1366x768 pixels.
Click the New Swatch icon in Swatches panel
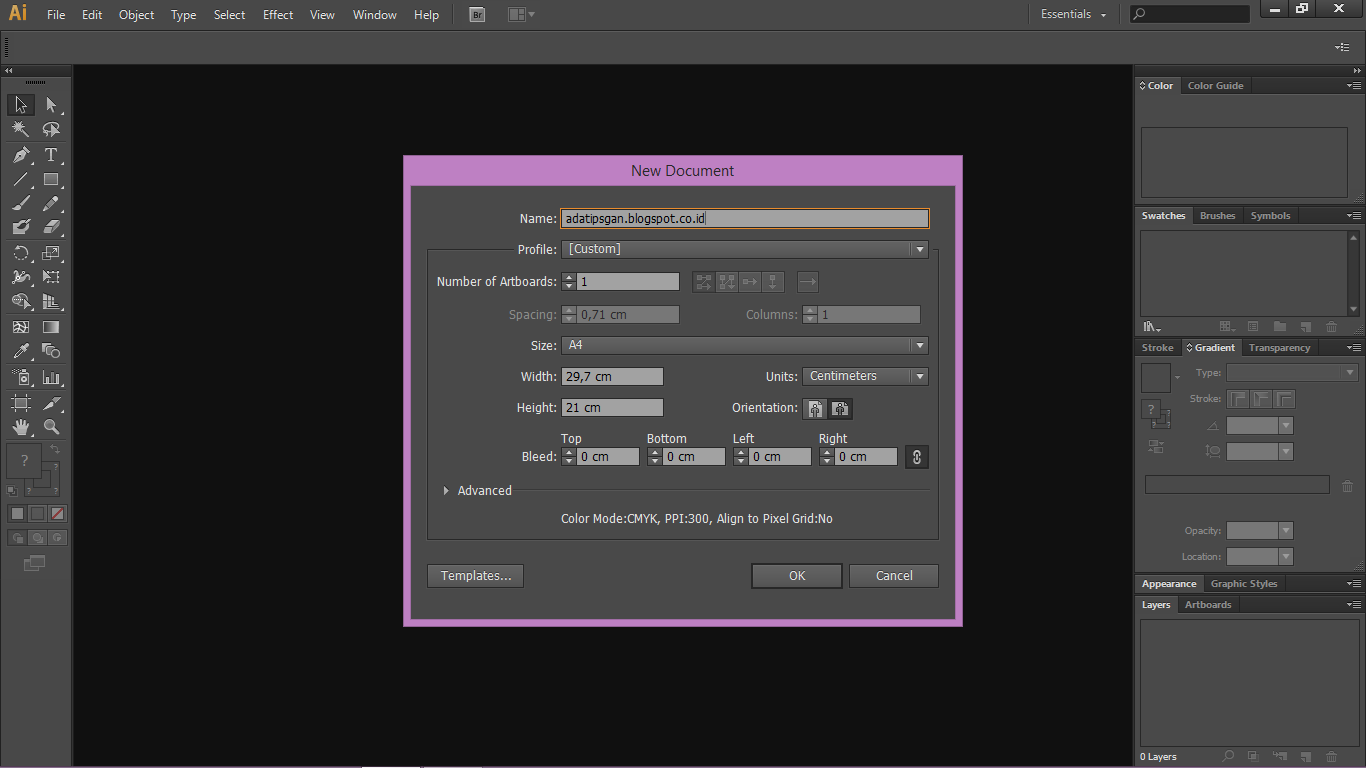pos(1304,326)
